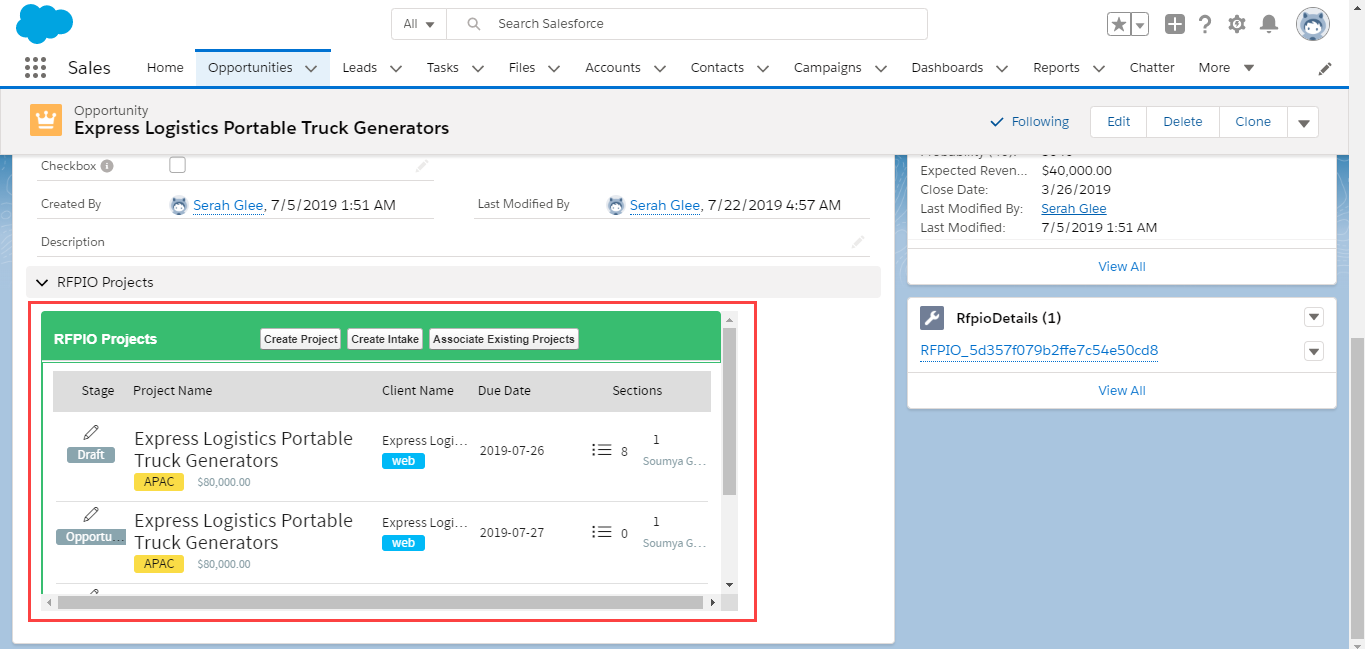Open the Reports tab
1365x649 pixels.
click(x=1056, y=68)
